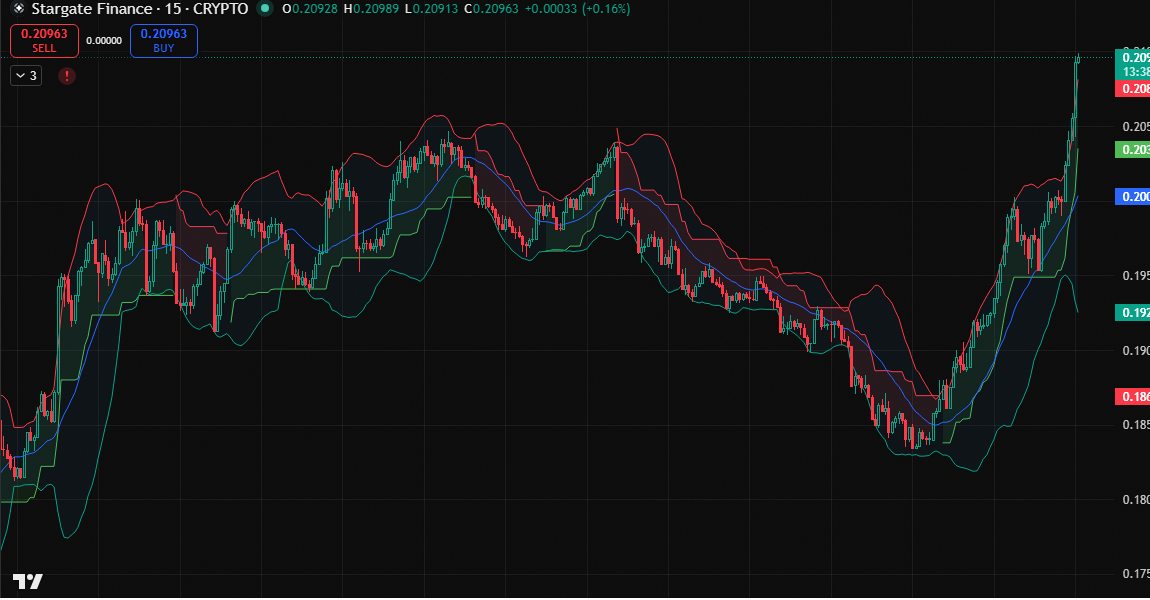Expand the indicators legend showing 3
This screenshot has height=600, width=1150.
pos(26,75)
